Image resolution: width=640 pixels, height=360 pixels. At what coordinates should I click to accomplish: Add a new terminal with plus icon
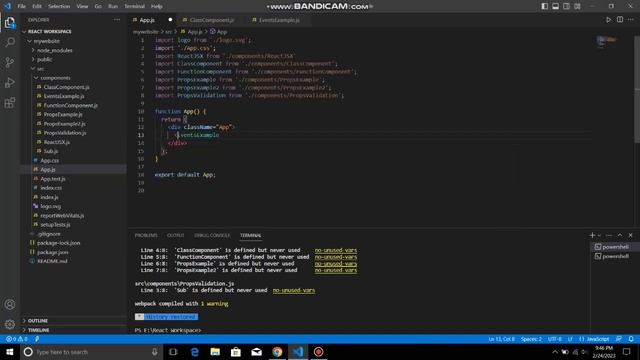pyautogui.click(x=592, y=235)
